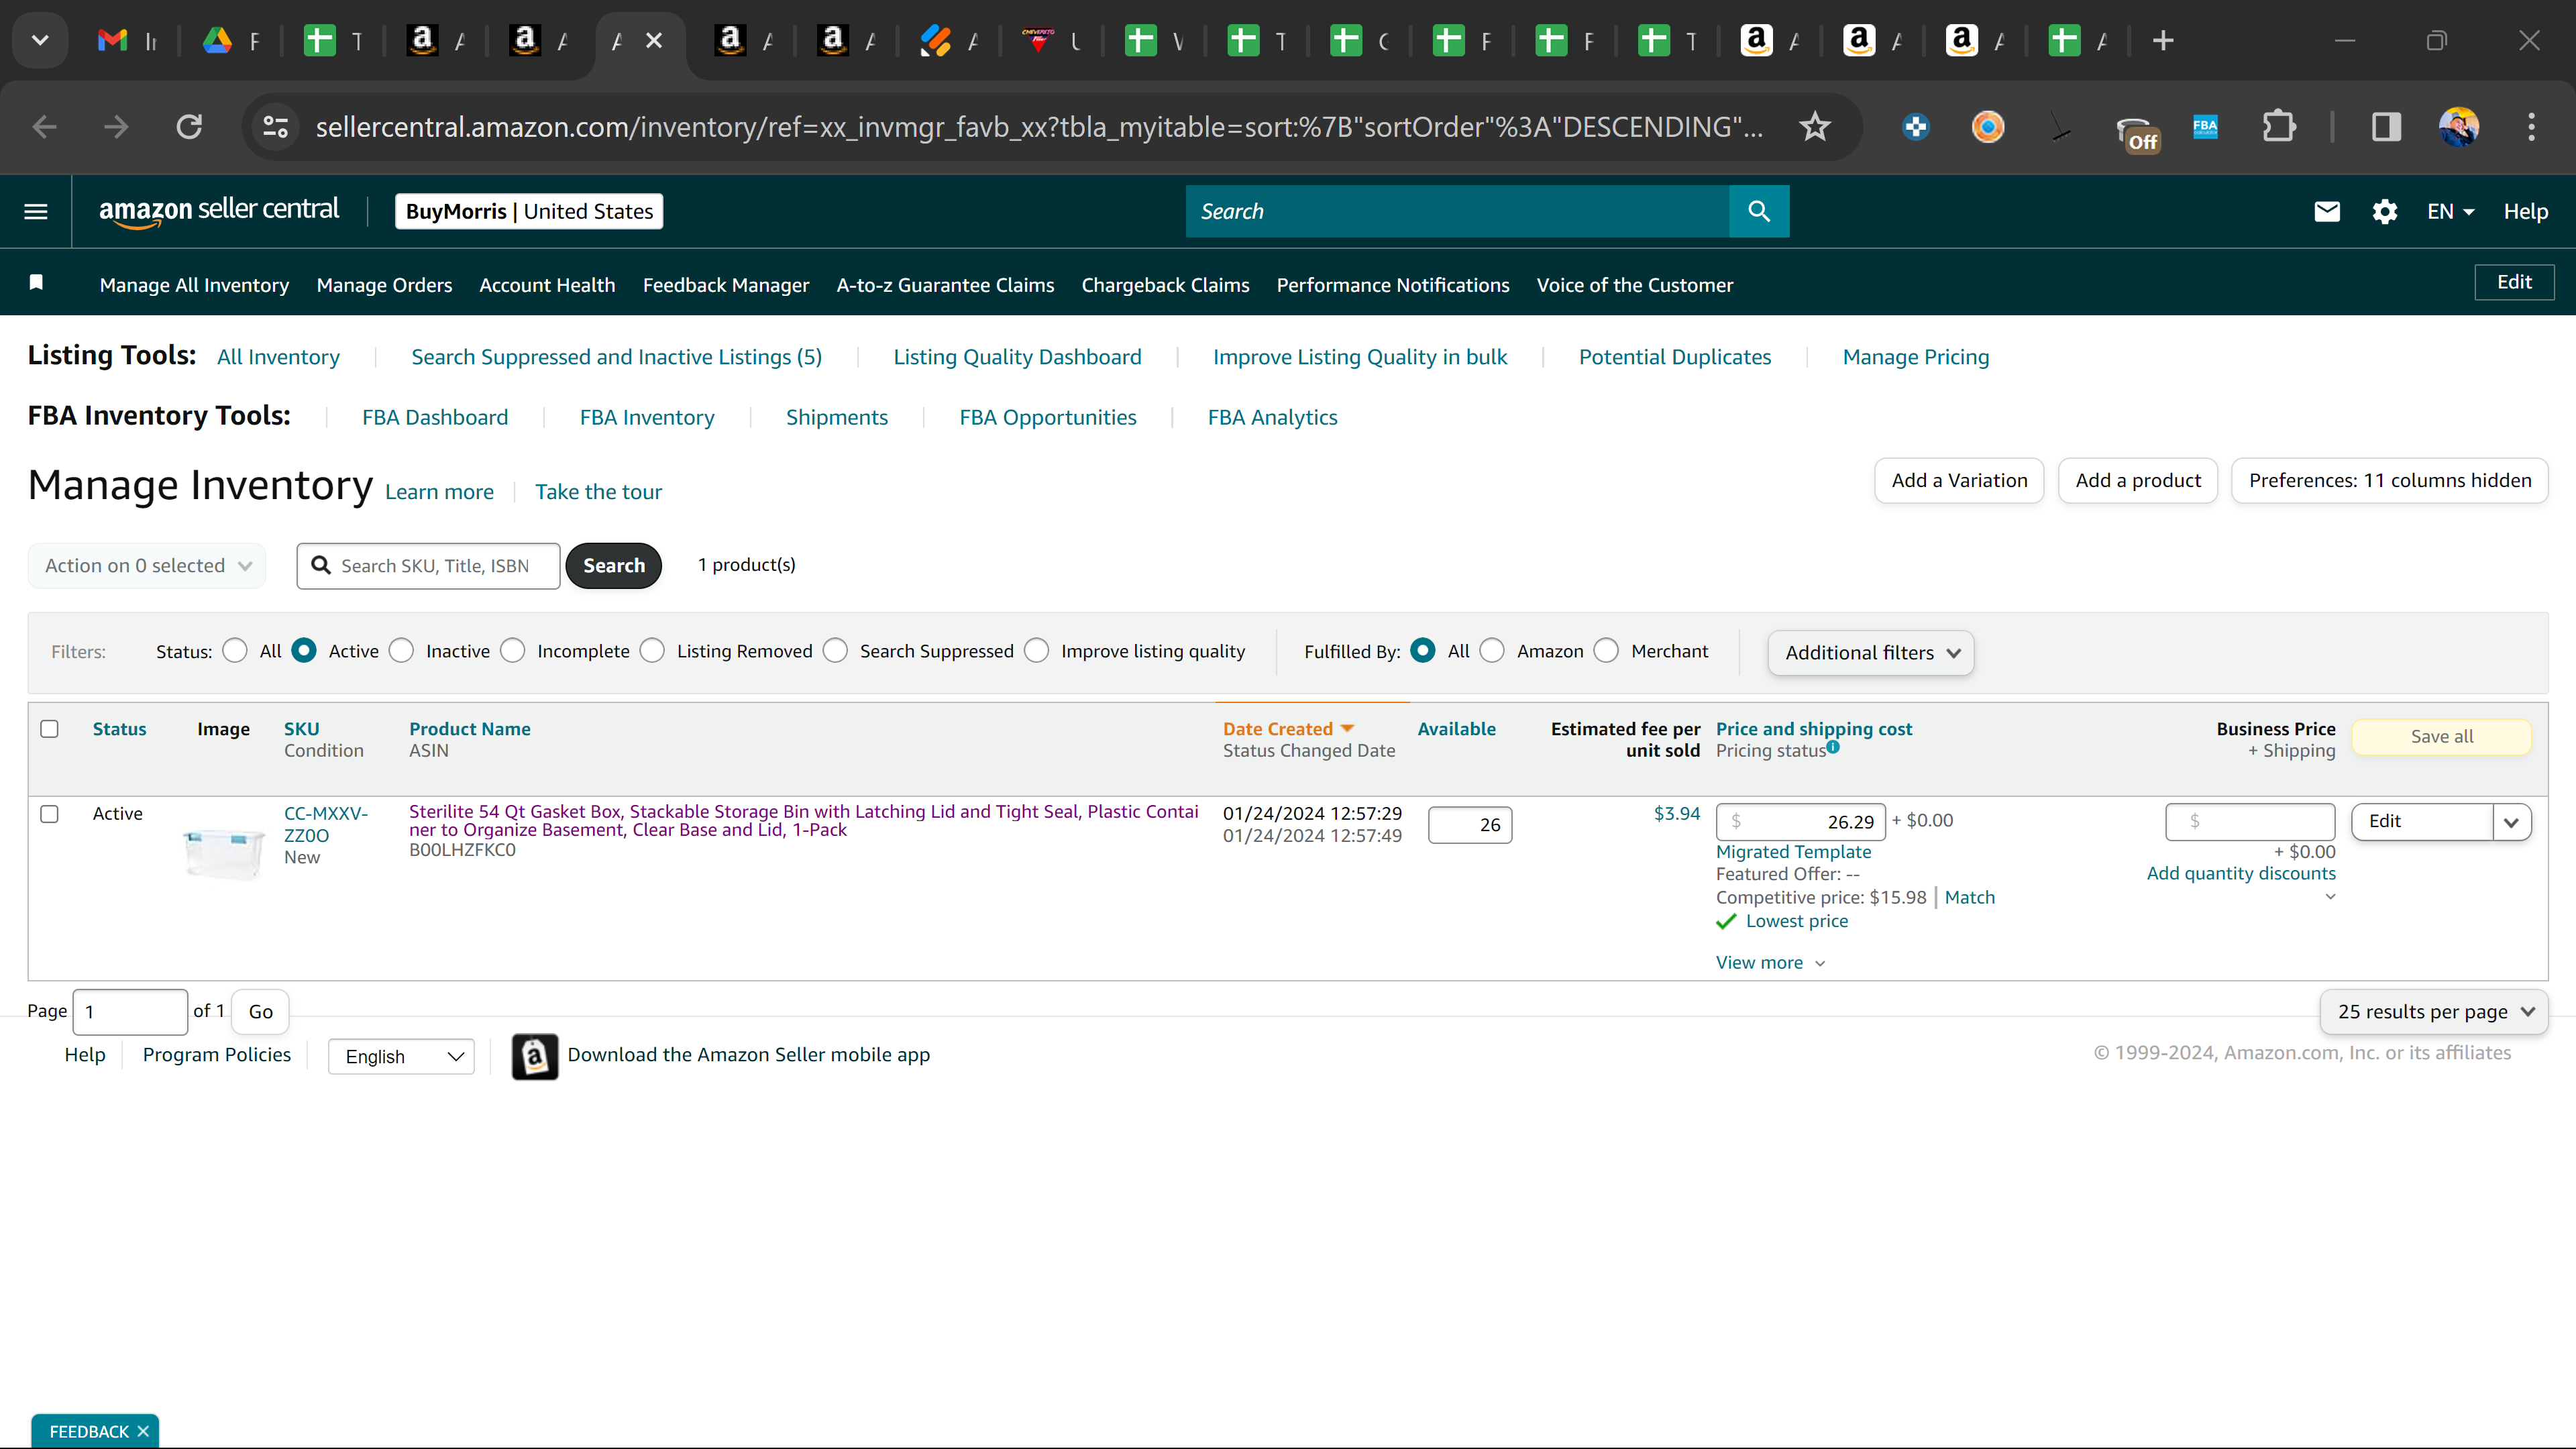Screen dimensions: 2576x1449
Task: Sort by Date Created column
Action: (1288, 729)
